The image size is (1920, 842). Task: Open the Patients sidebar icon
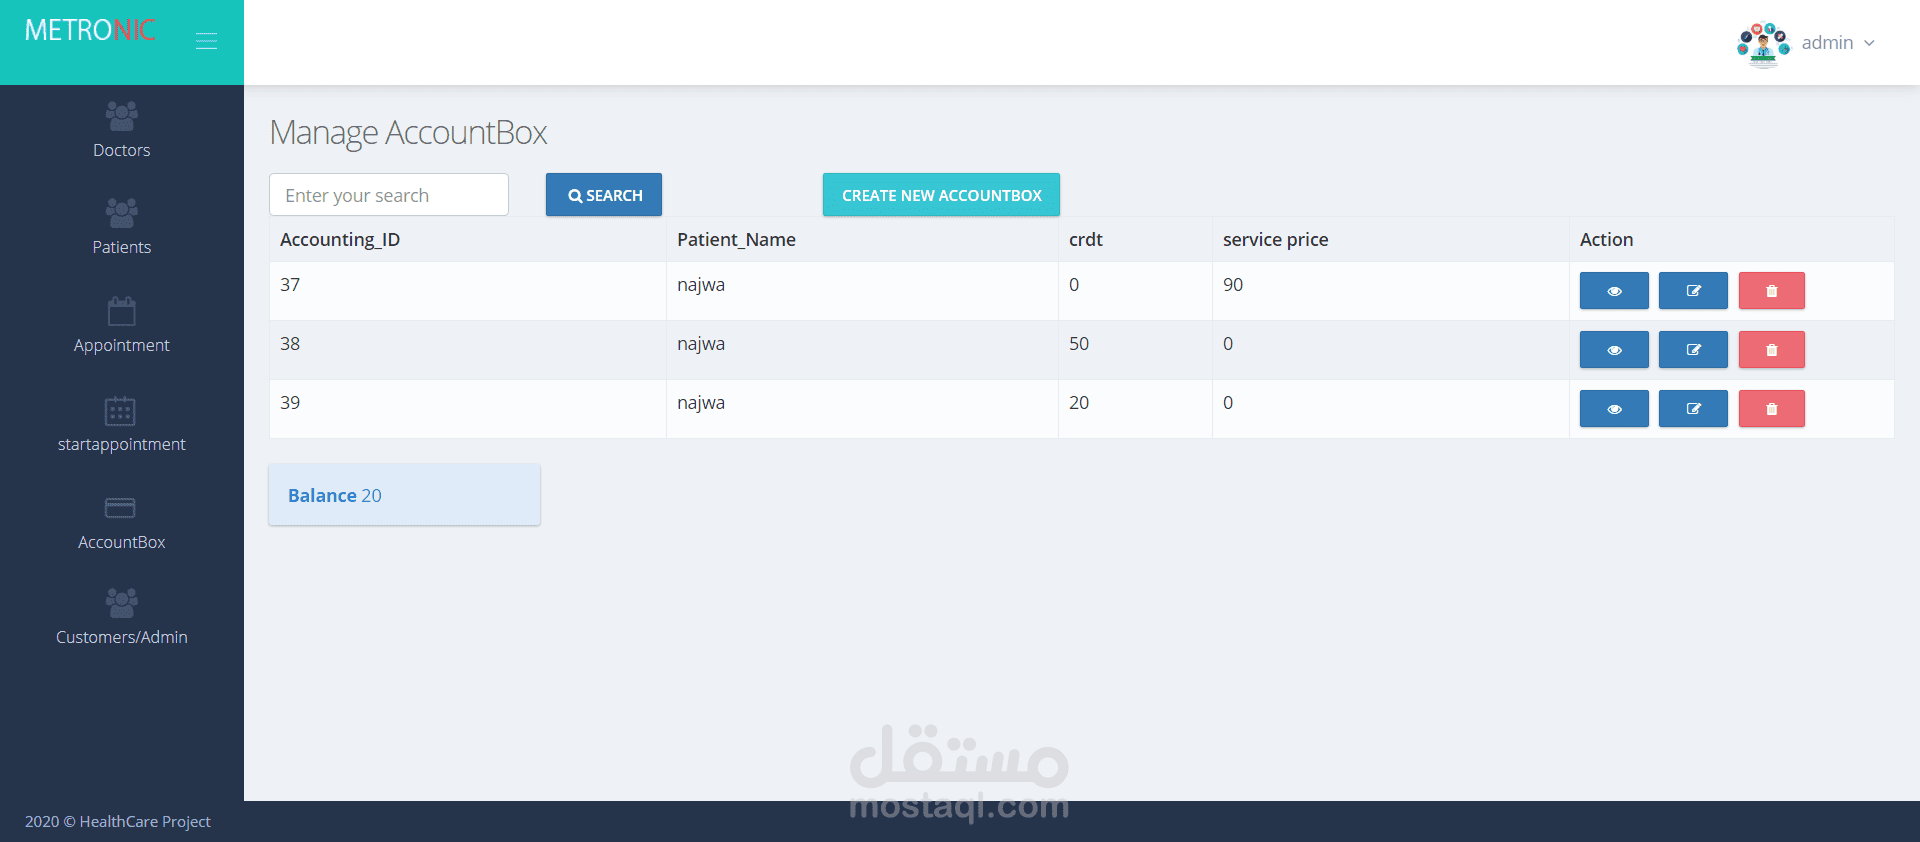coord(122,213)
